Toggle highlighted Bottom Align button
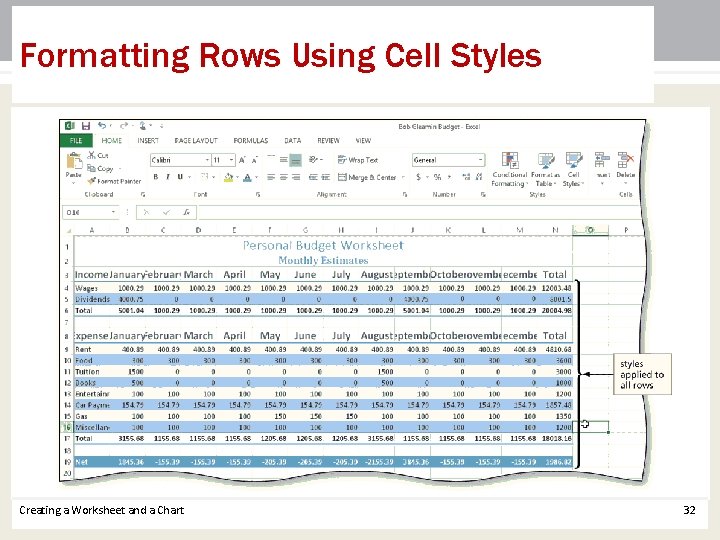The width and height of the screenshot is (720, 540). click(296, 160)
